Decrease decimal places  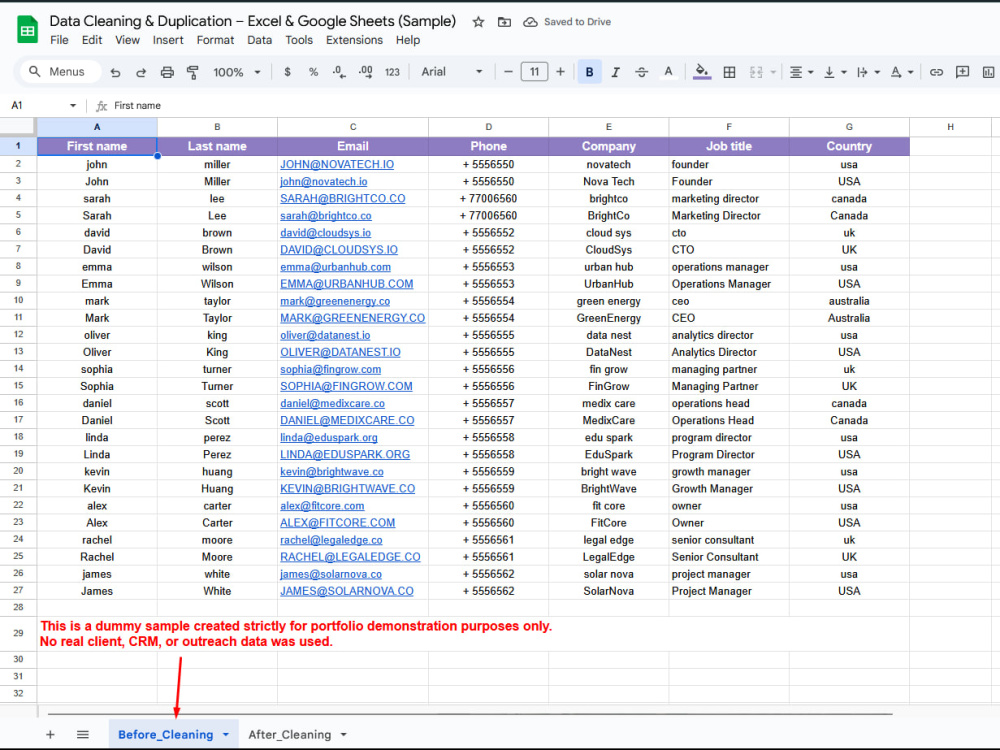[x=339, y=72]
